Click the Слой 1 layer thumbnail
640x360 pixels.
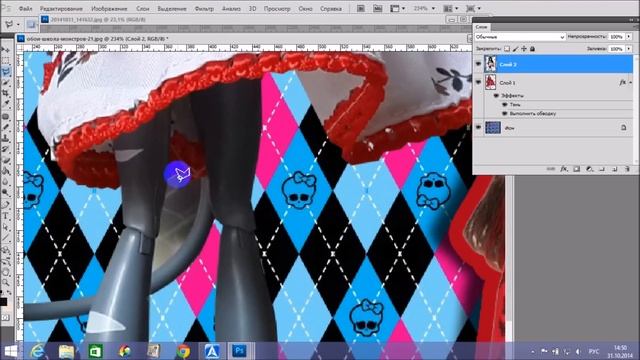[x=490, y=82]
